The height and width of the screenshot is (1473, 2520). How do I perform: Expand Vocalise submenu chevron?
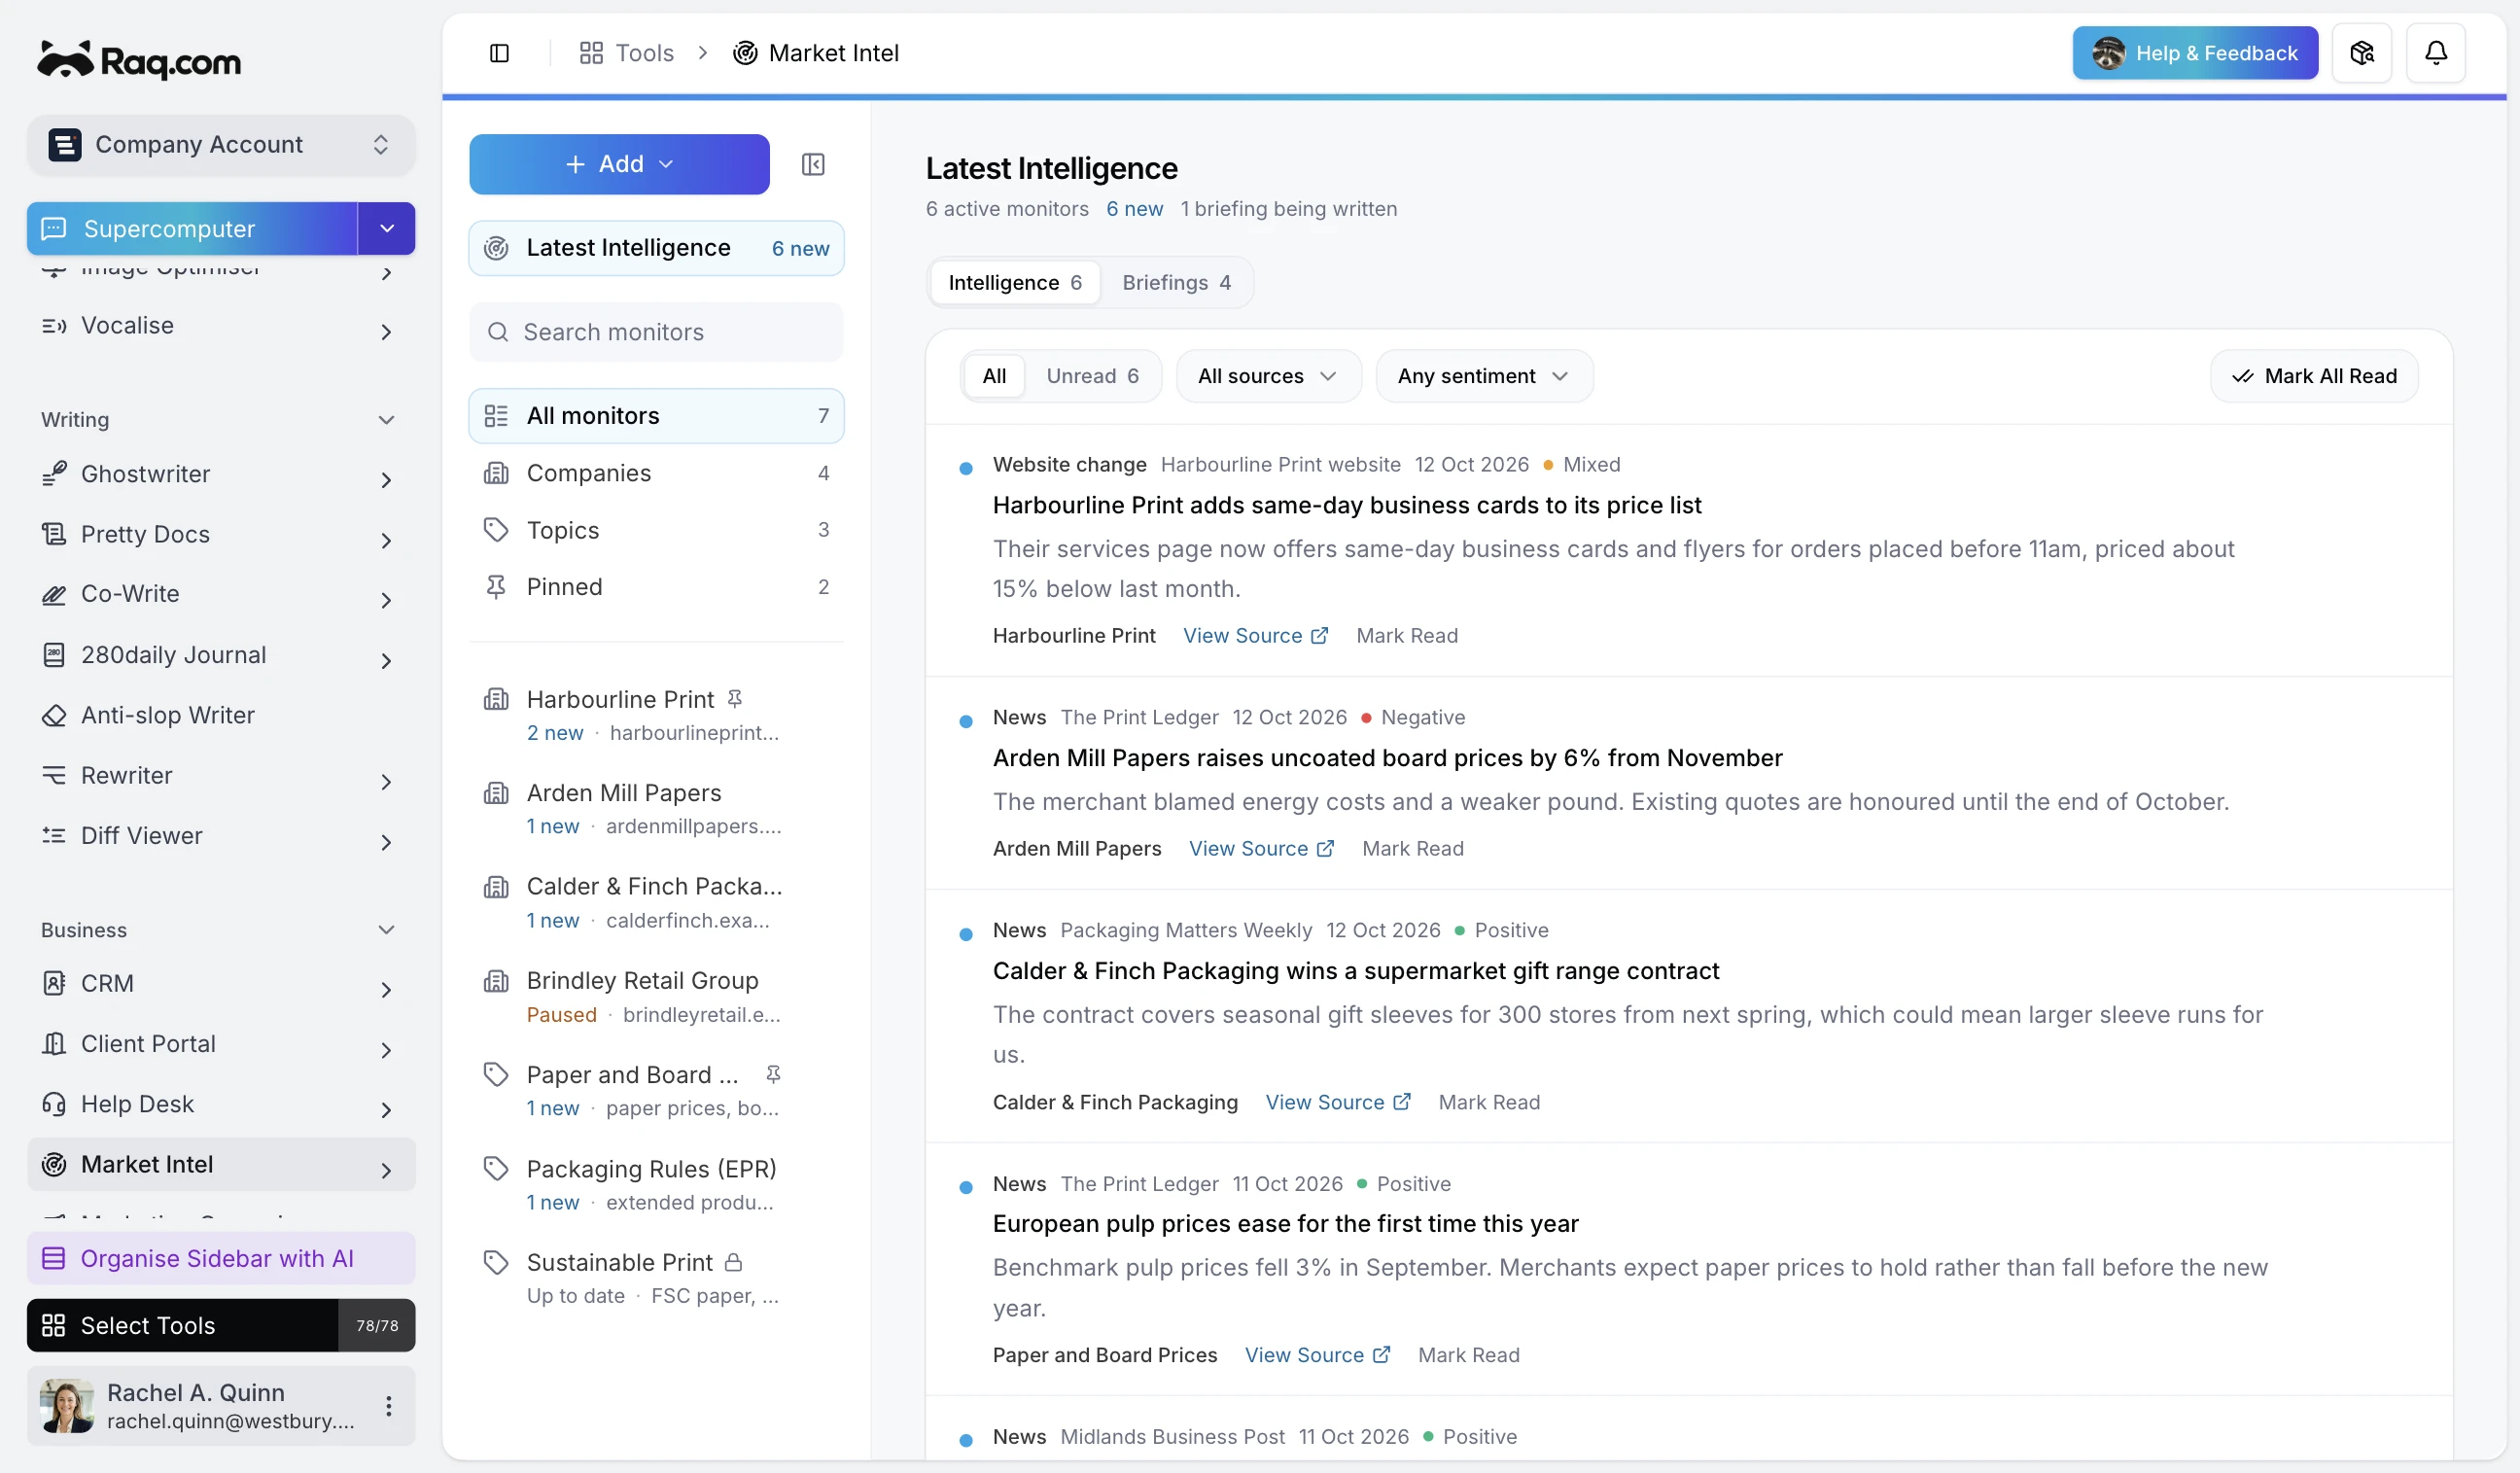point(386,332)
